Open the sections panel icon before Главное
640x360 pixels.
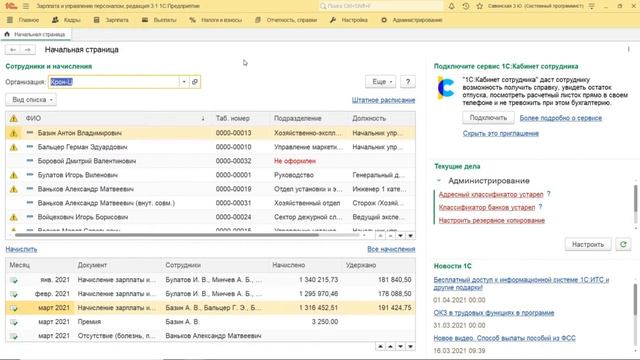[10, 20]
